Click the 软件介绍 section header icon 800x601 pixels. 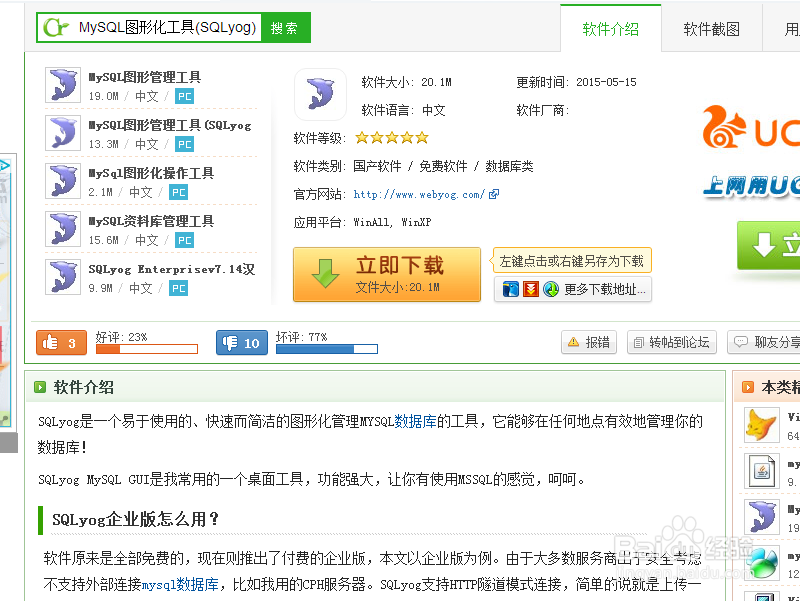[x=40, y=387]
